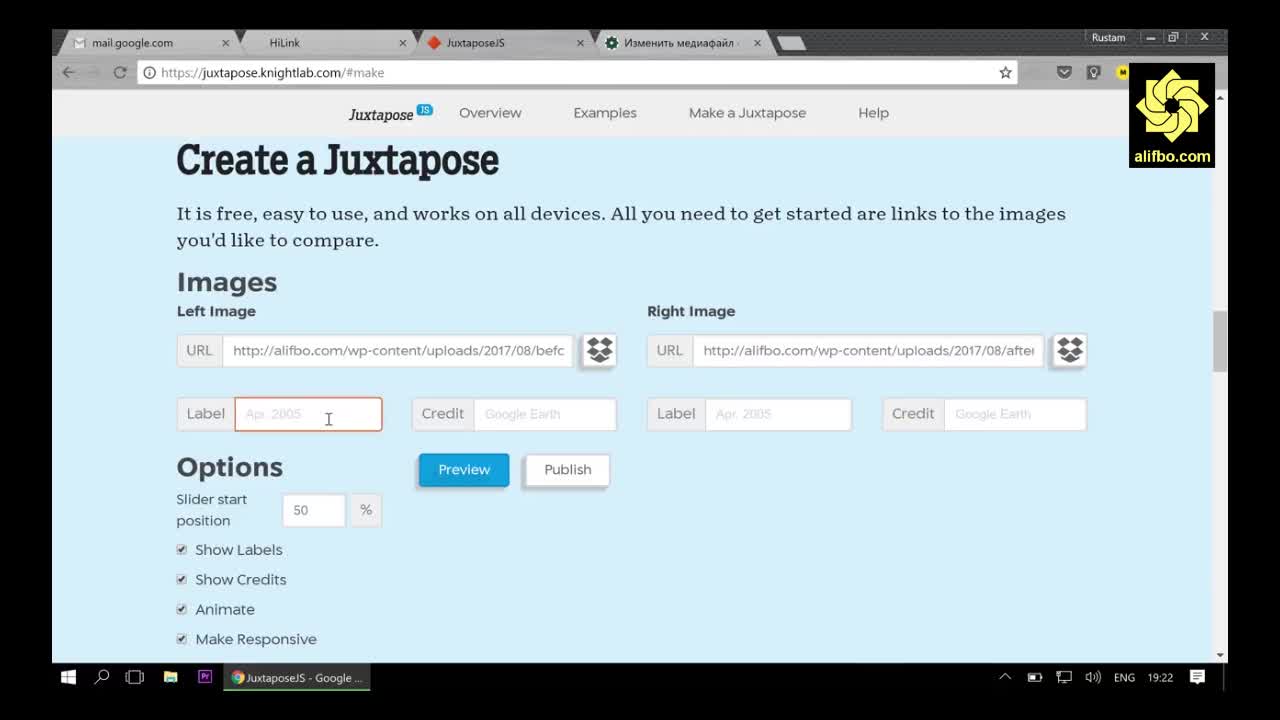Click the Slider start position value field
Screen dimensions: 1280x720
[x=313, y=510]
